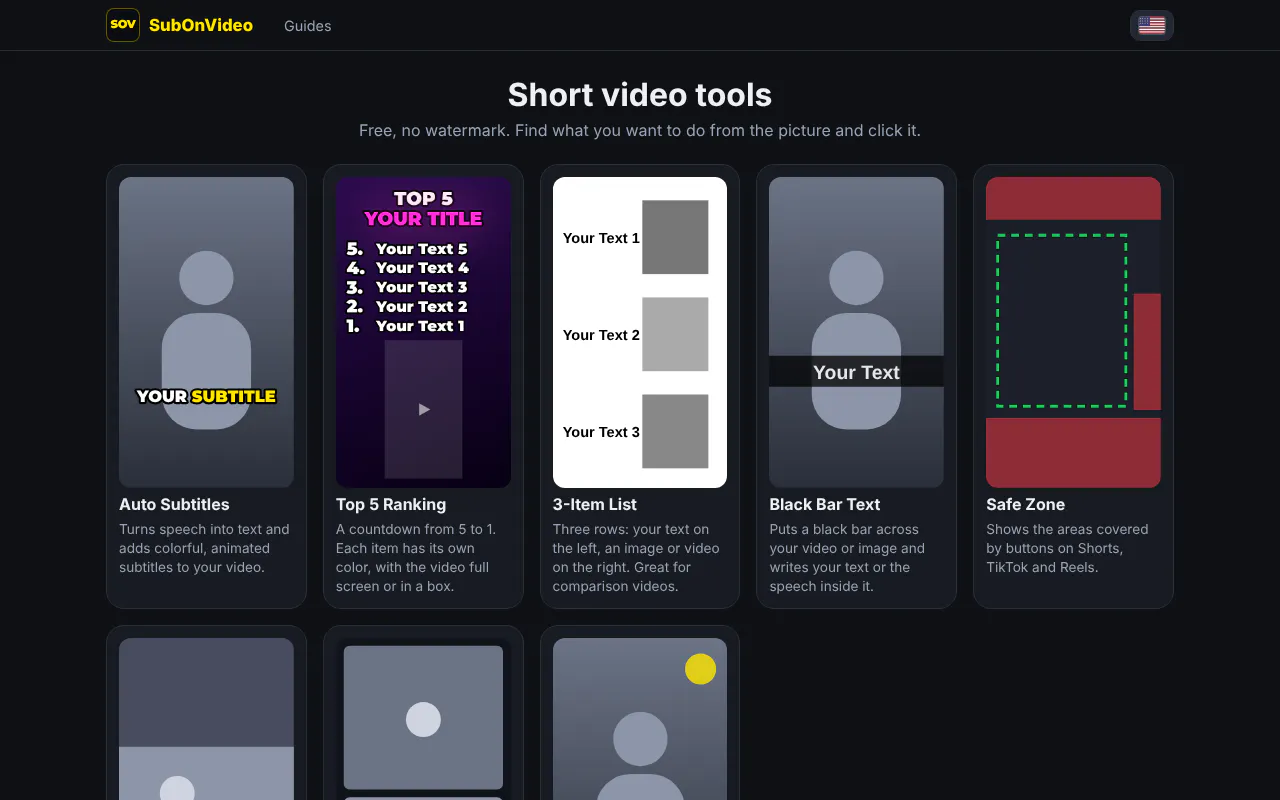Click the description starting 'Three rows: your text'

point(636,558)
